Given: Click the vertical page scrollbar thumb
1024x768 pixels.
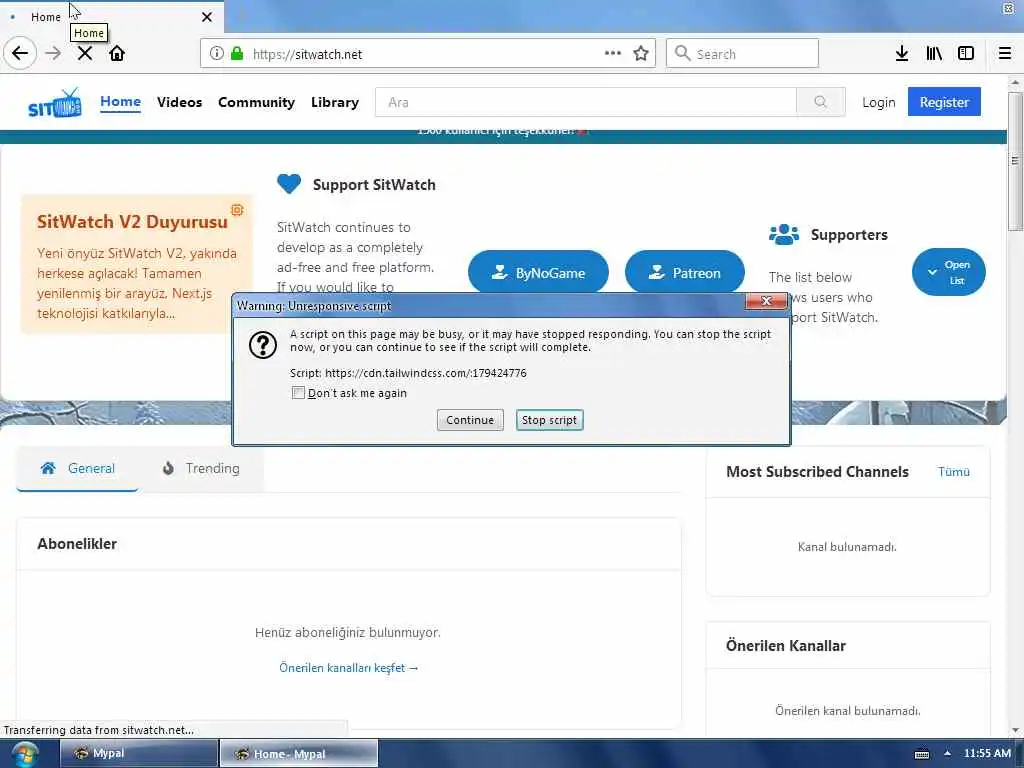Looking at the screenshot, I should [1014, 161].
